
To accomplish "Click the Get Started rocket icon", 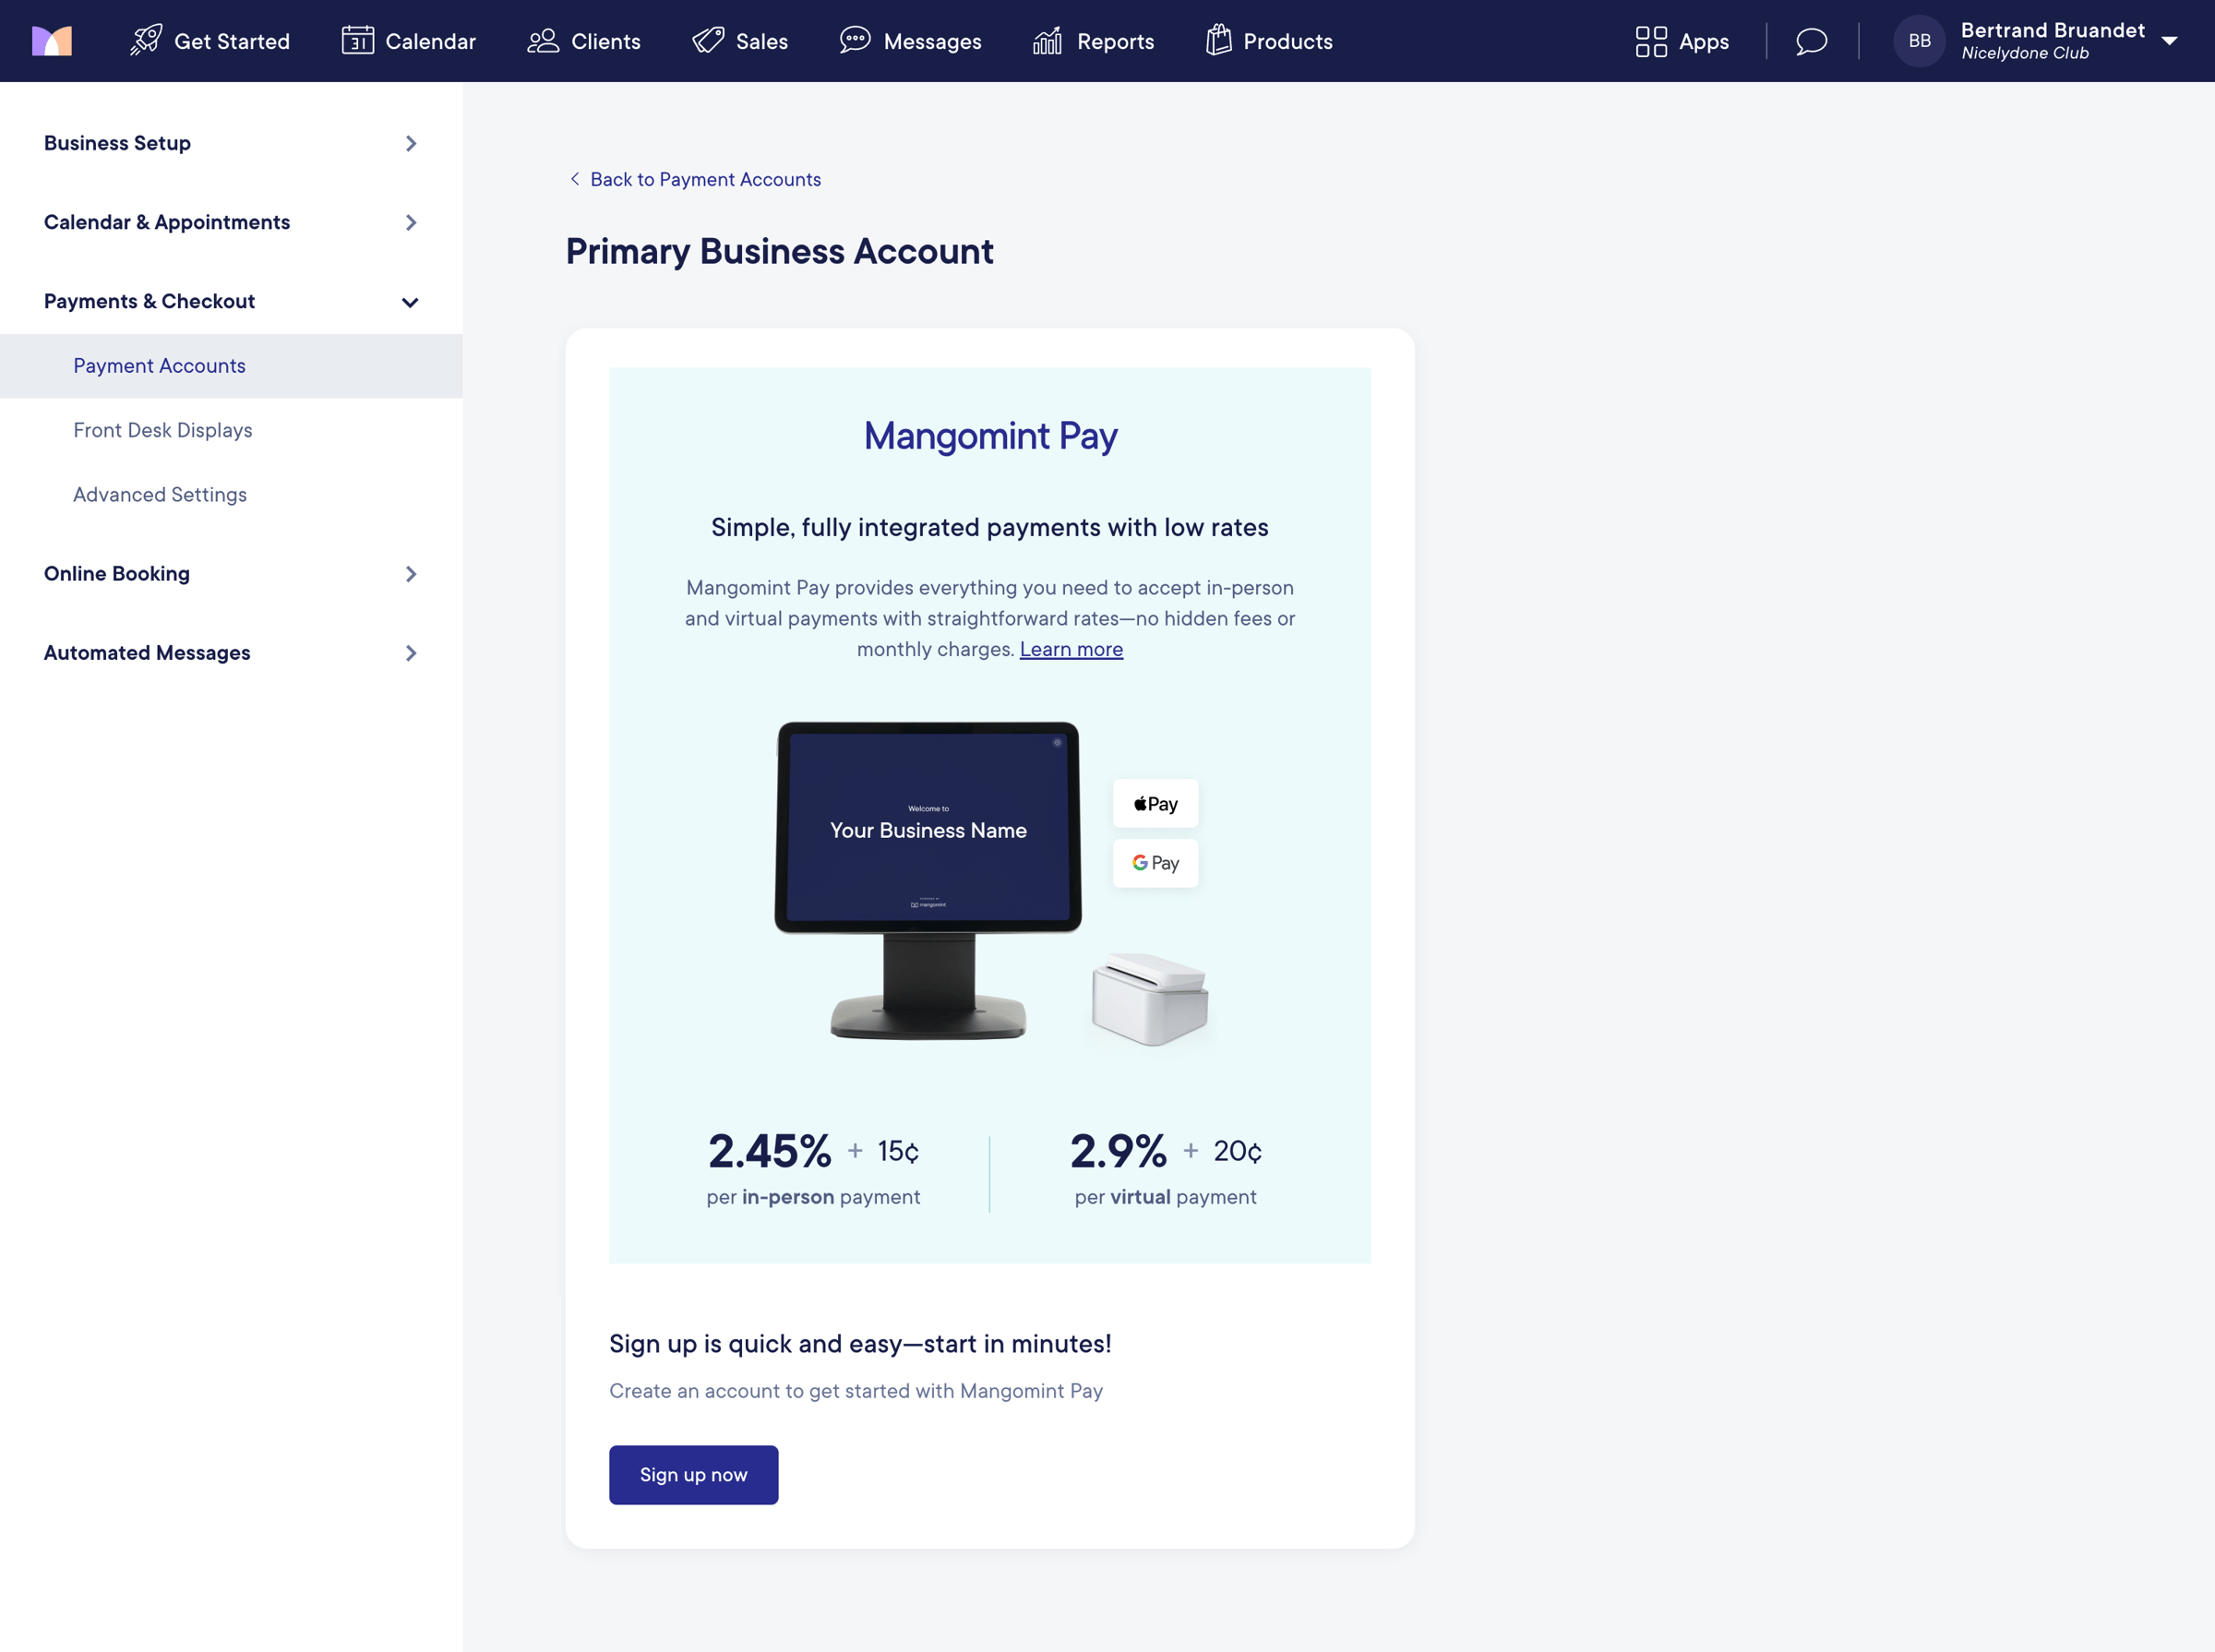I will coord(146,41).
